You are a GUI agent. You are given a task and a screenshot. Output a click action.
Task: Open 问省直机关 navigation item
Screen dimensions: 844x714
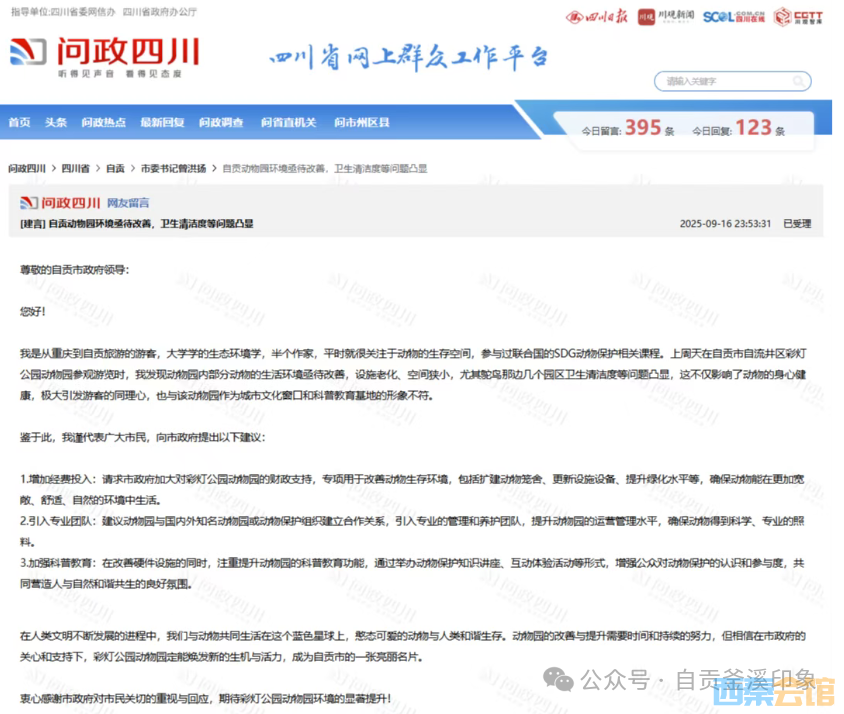pyautogui.click(x=288, y=122)
